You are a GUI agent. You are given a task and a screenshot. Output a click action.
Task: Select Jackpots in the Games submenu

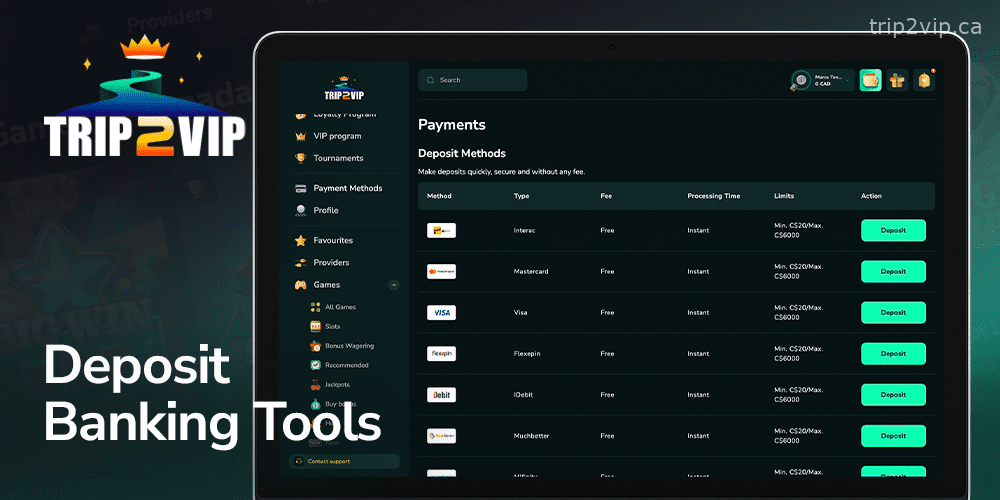click(337, 385)
